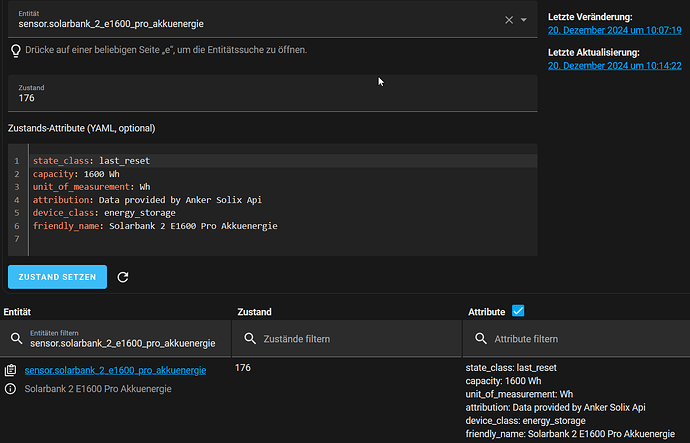
Task: Open info icon beside Solarbank 2 E1600 Pro Akkuenergie
Action: click(10, 389)
